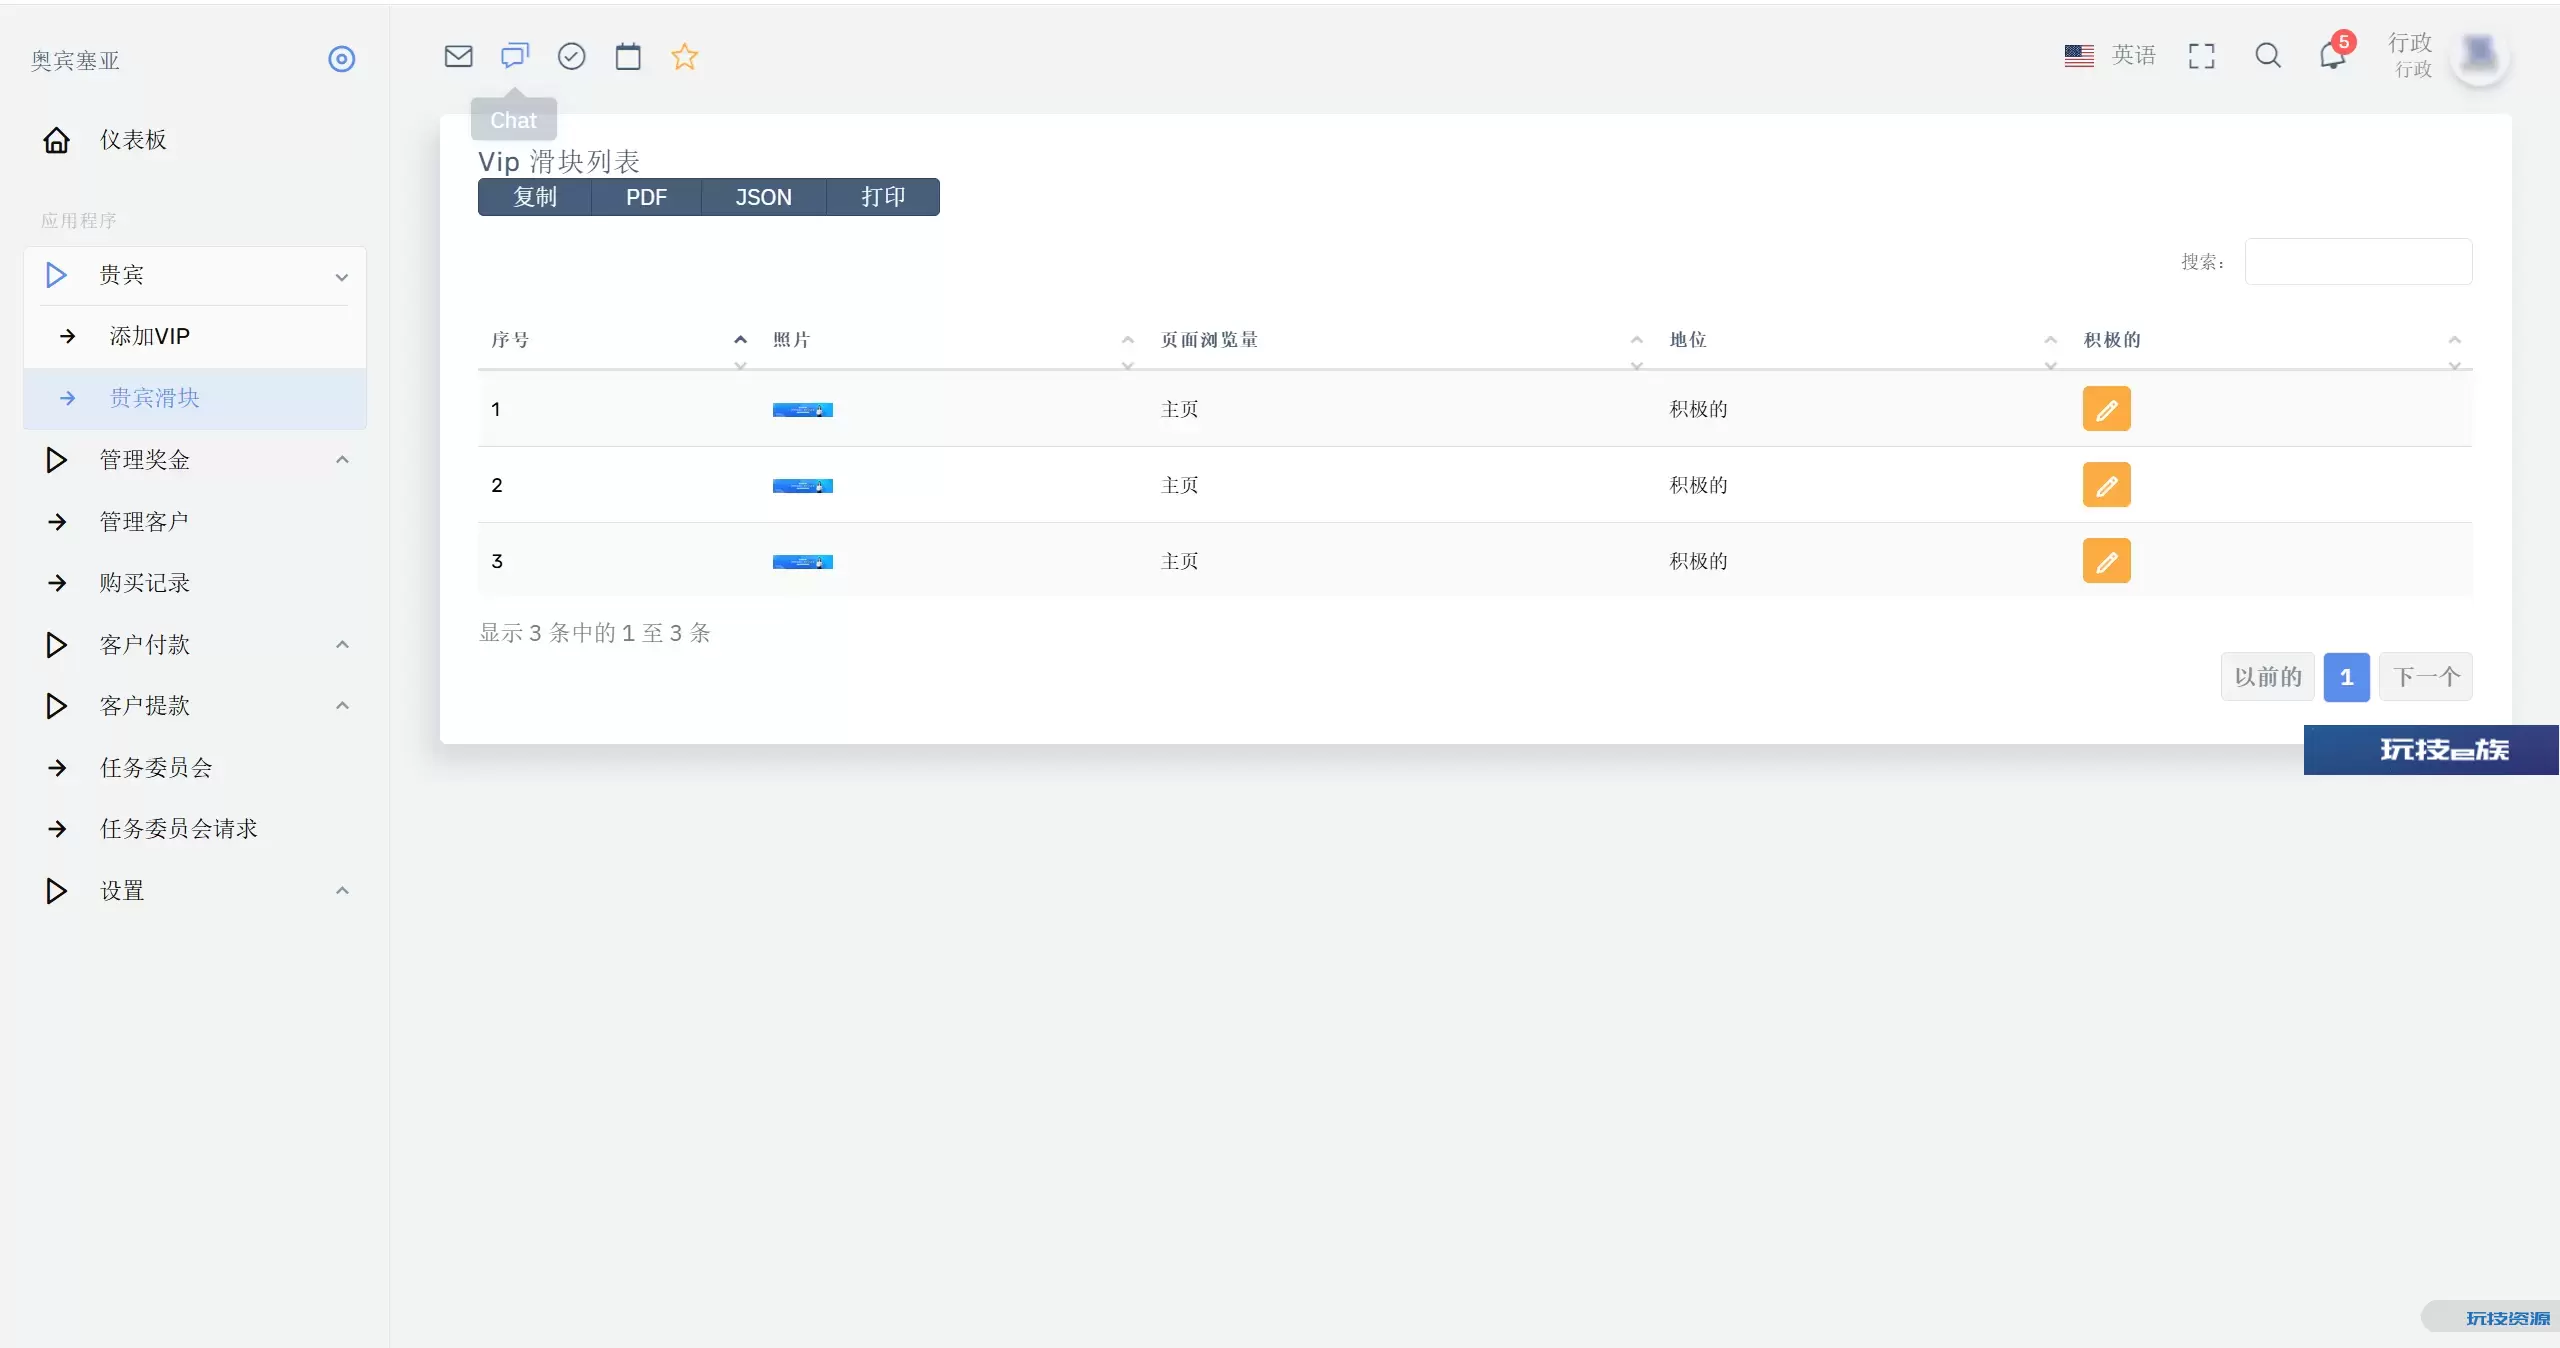Open notifications bell with badge 5

(x=2332, y=56)
